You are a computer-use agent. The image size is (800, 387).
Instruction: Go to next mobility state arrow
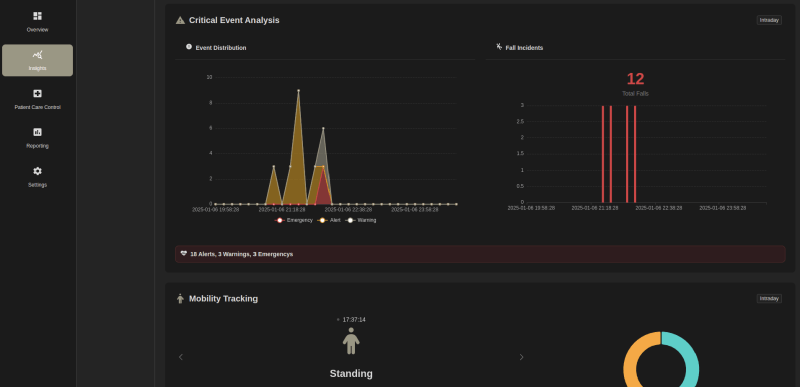coord(521,357)
